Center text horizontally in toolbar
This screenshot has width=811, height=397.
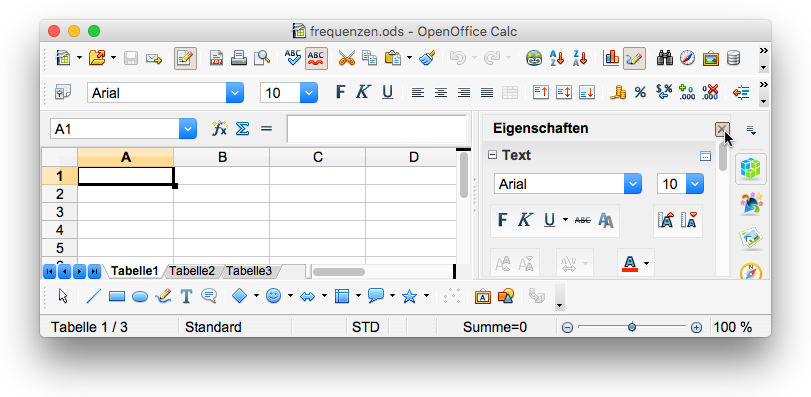tap(441, 93)
